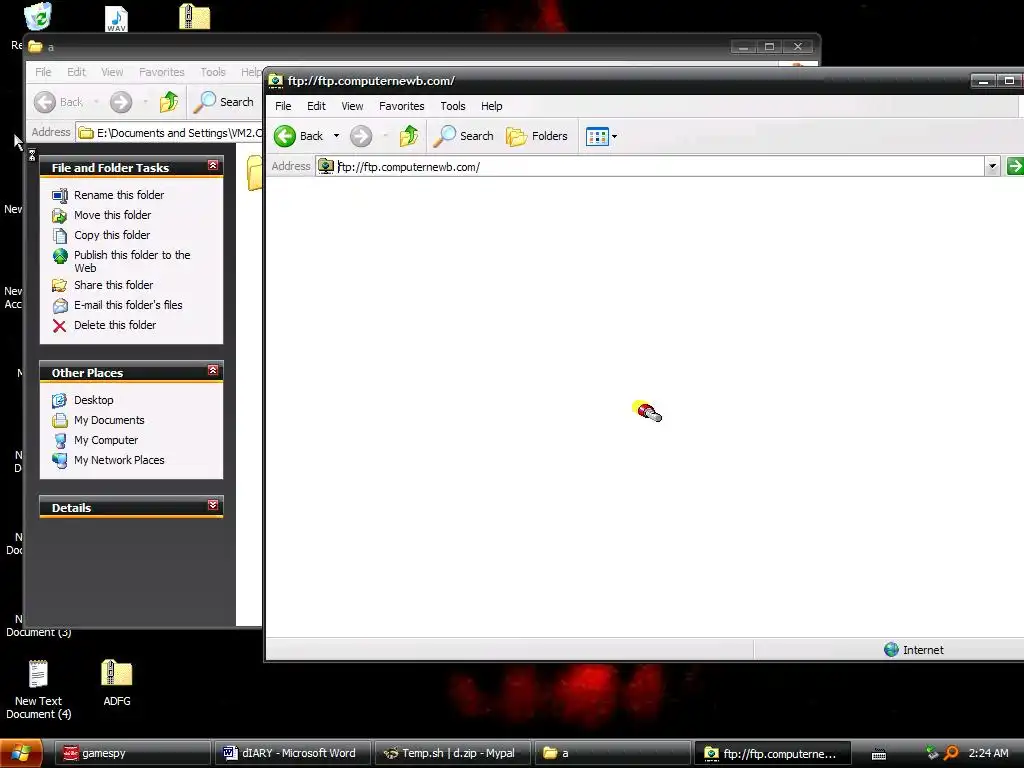Screen dimensions: 1024x768
Task: Open the File menu in the FTP window
Action: coord(283,106)
